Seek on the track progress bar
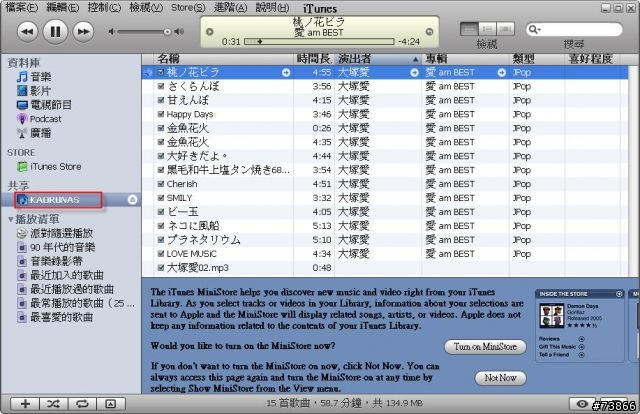Viewport: 640px width, 414px height. pos(319,42)
